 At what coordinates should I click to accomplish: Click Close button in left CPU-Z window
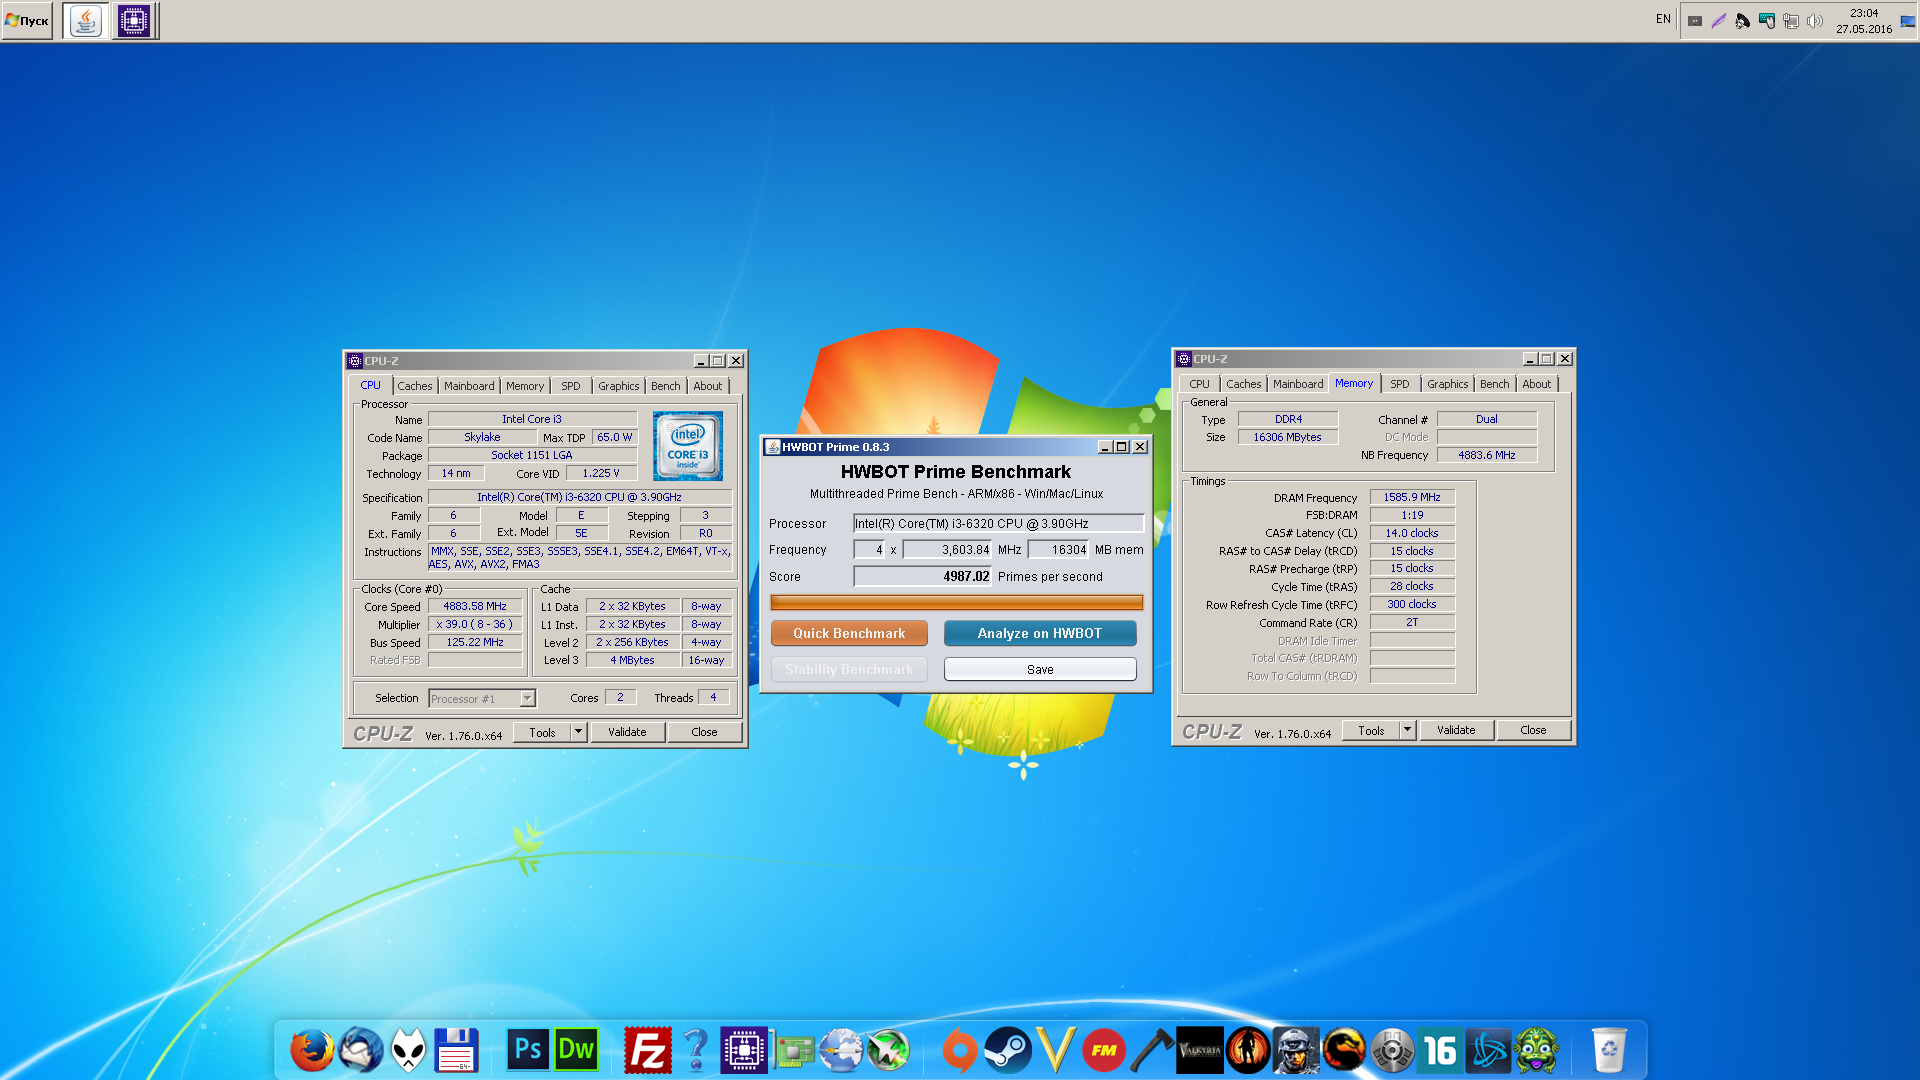(x=704, y=732)
